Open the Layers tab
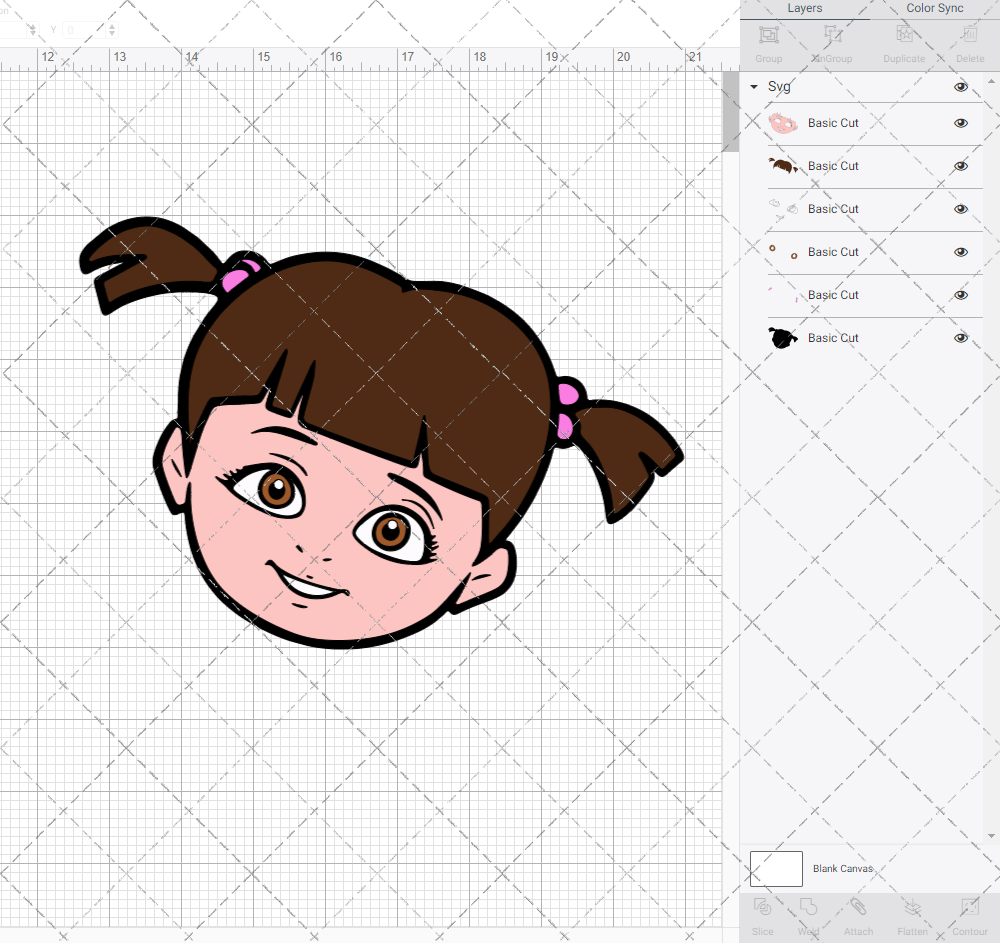This screenshot has height=943, width=1000. coord(804,9)
